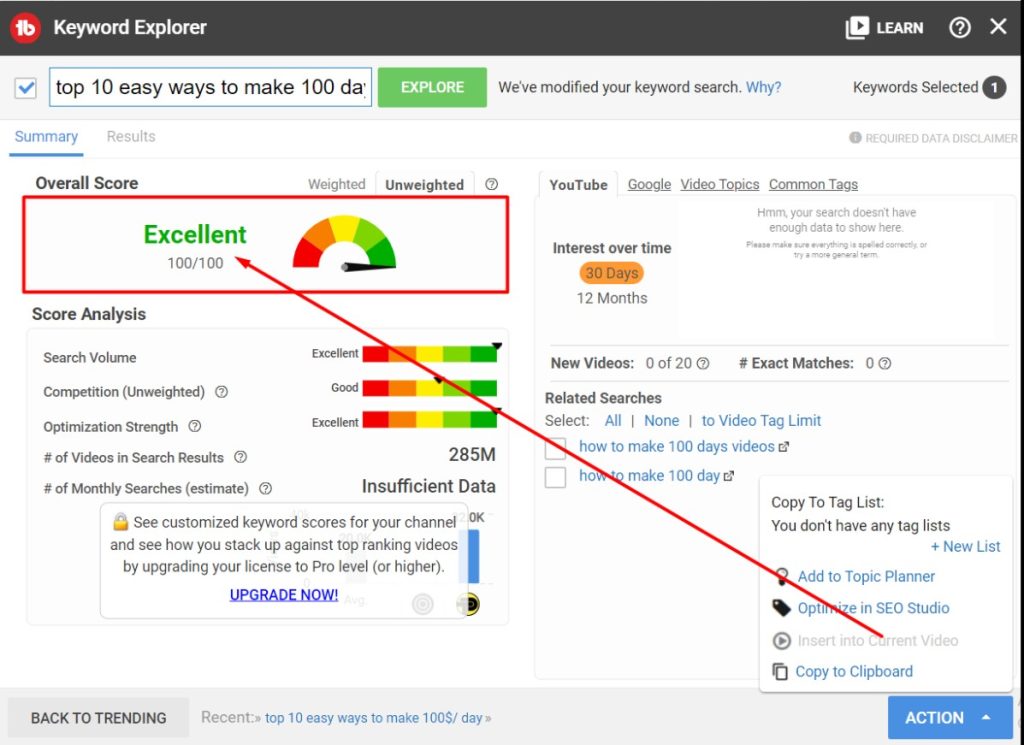Image resolution: width=1024 pixels, height=745 pixels.
Task: Select the Unweighted score view
Action: [424, 185]
